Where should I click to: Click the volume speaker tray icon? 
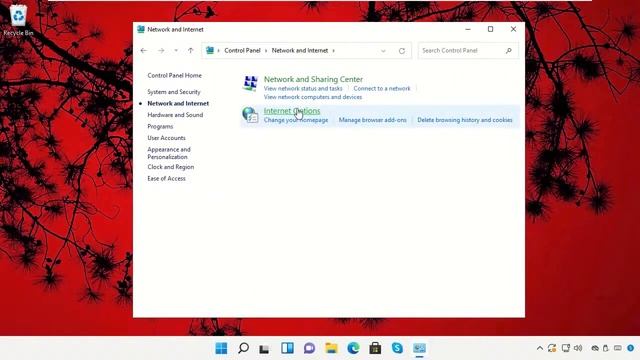pos(578,348)
